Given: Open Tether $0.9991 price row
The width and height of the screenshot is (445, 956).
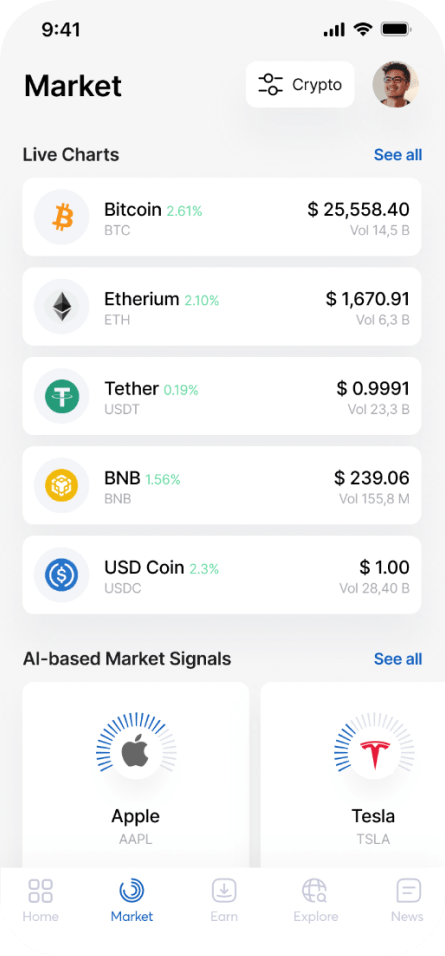Looking at the screenshot, I should point(222,396).
